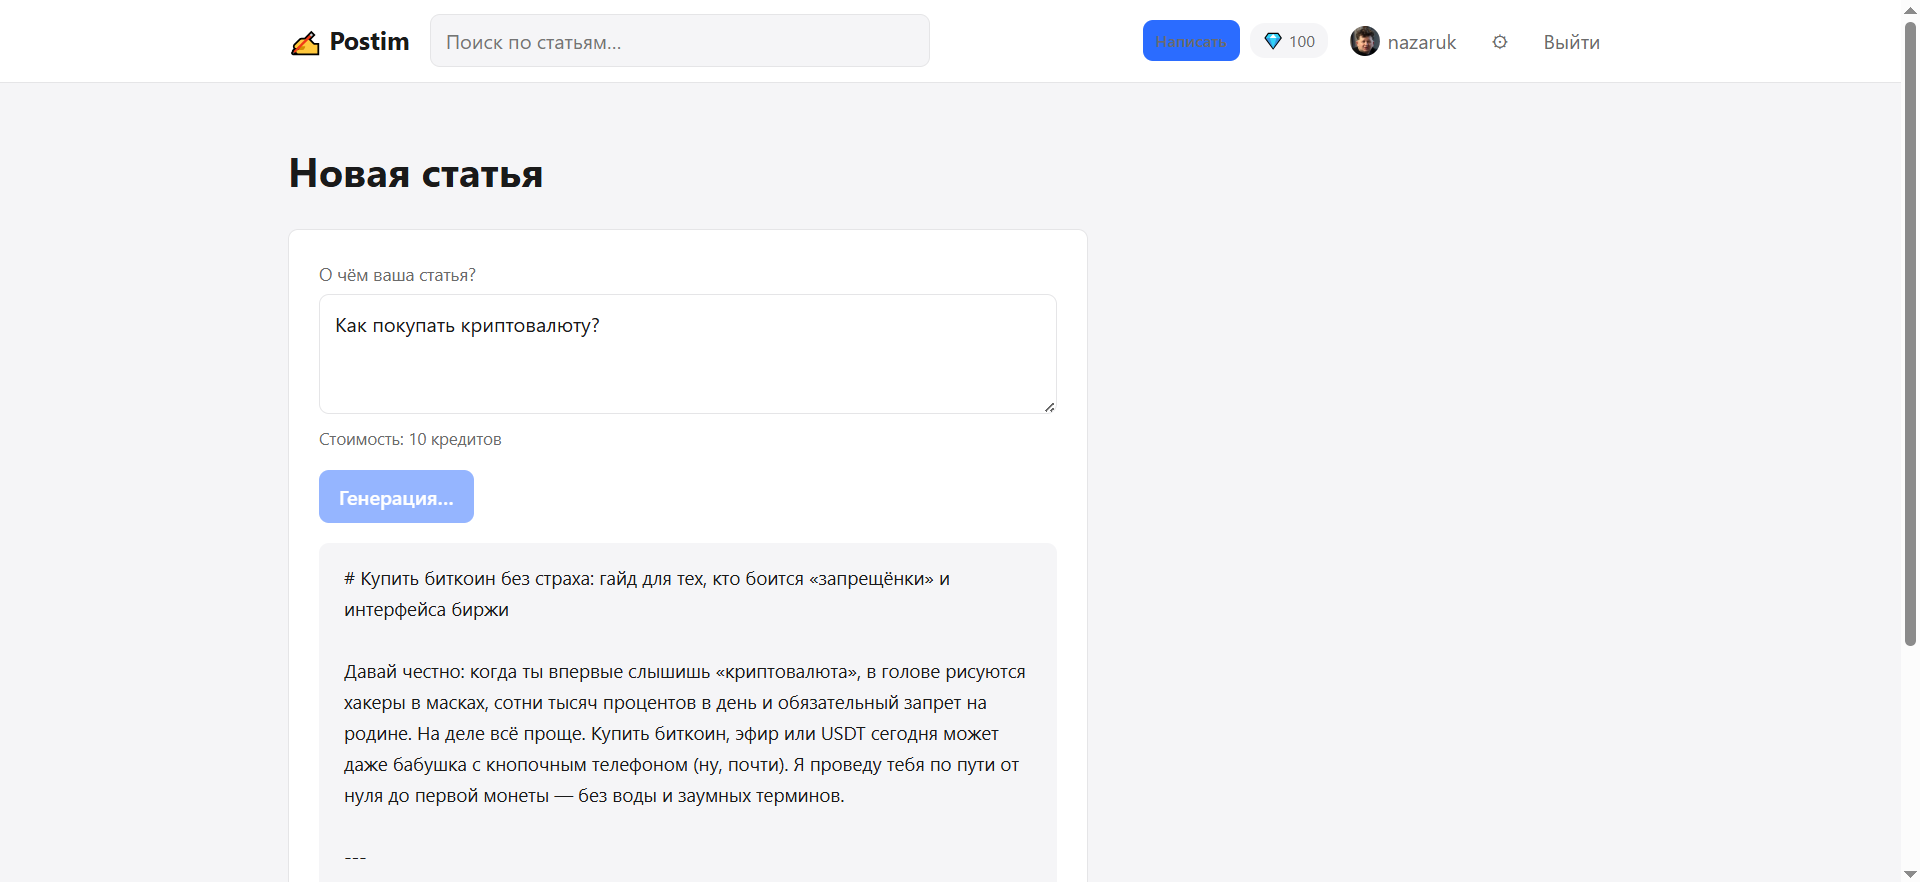
Task: Focus the 'Поиск по статьям...' search field
Action: point(680,41)
